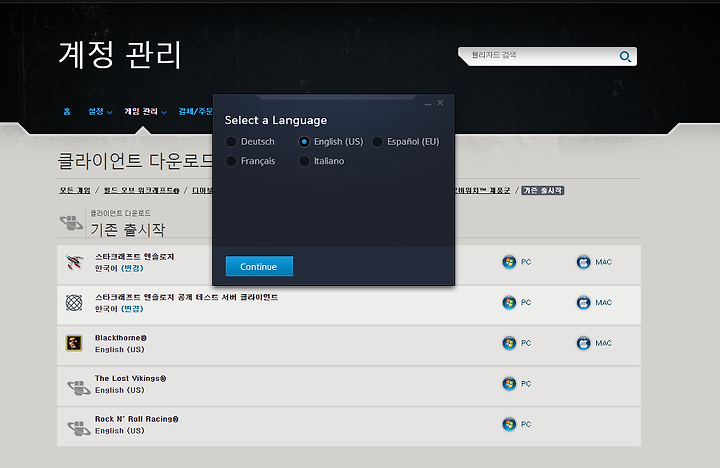Image resolution: width=720 pixels, height=468 pixels.
Task: Click The Lost Vikings PC download icon
Action: pos(509,383)
